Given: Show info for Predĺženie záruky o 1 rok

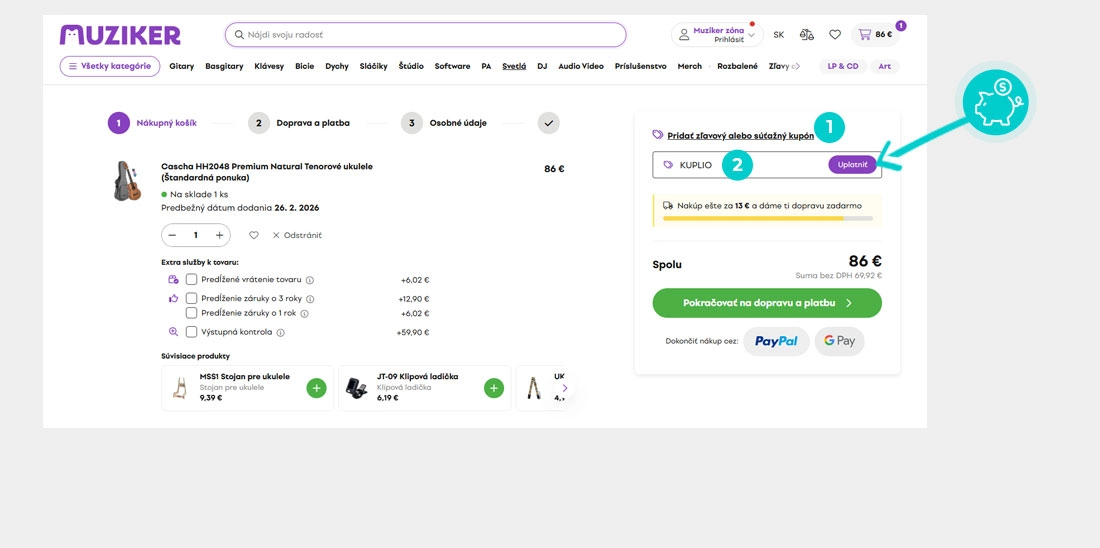Looking at the screenshot, I should coord(304,314).
